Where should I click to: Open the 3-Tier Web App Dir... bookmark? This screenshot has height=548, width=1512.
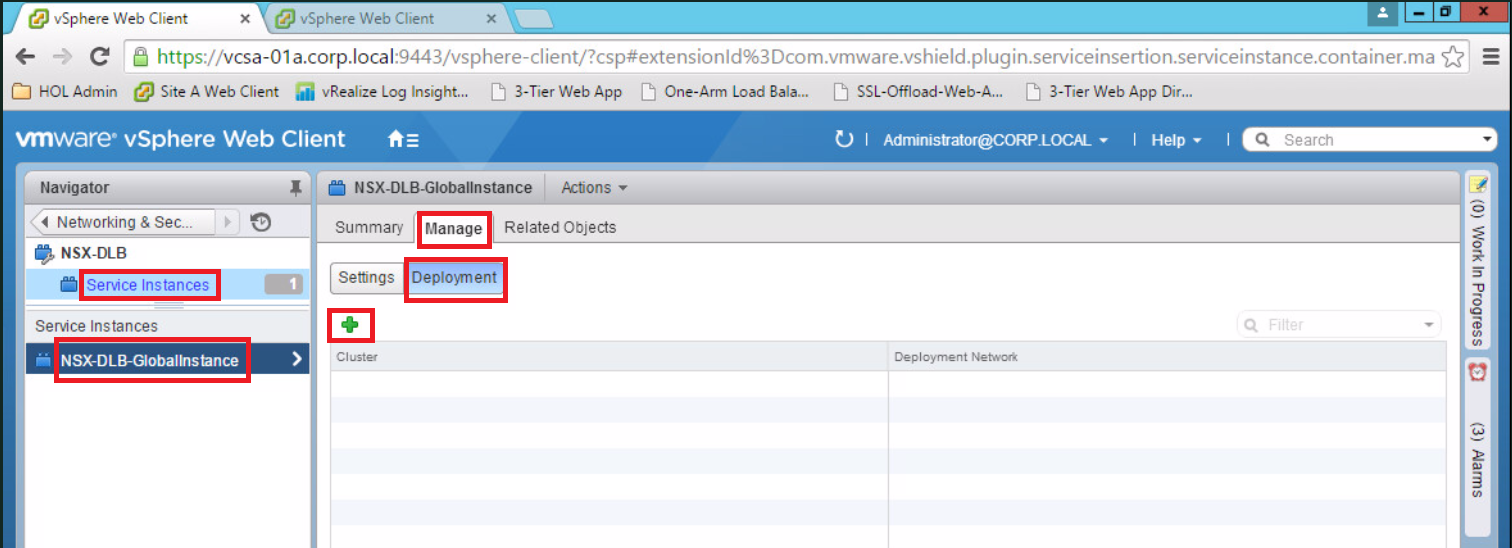pos(1110,92)
